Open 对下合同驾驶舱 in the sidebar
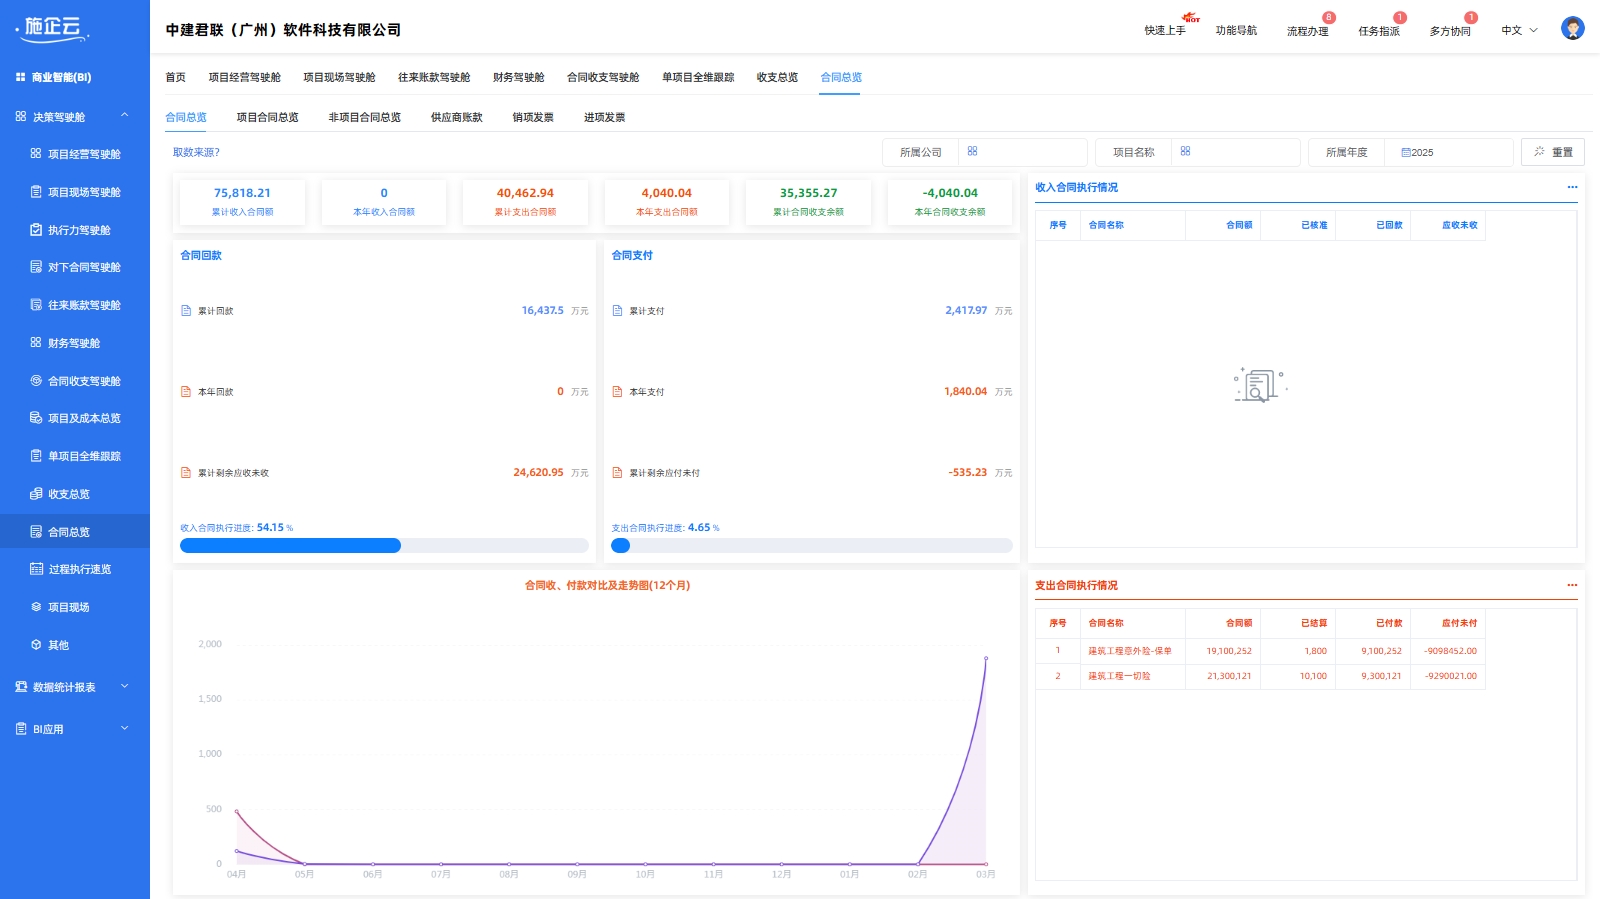Screen dimensions: 1600x899 click(75, 267)
